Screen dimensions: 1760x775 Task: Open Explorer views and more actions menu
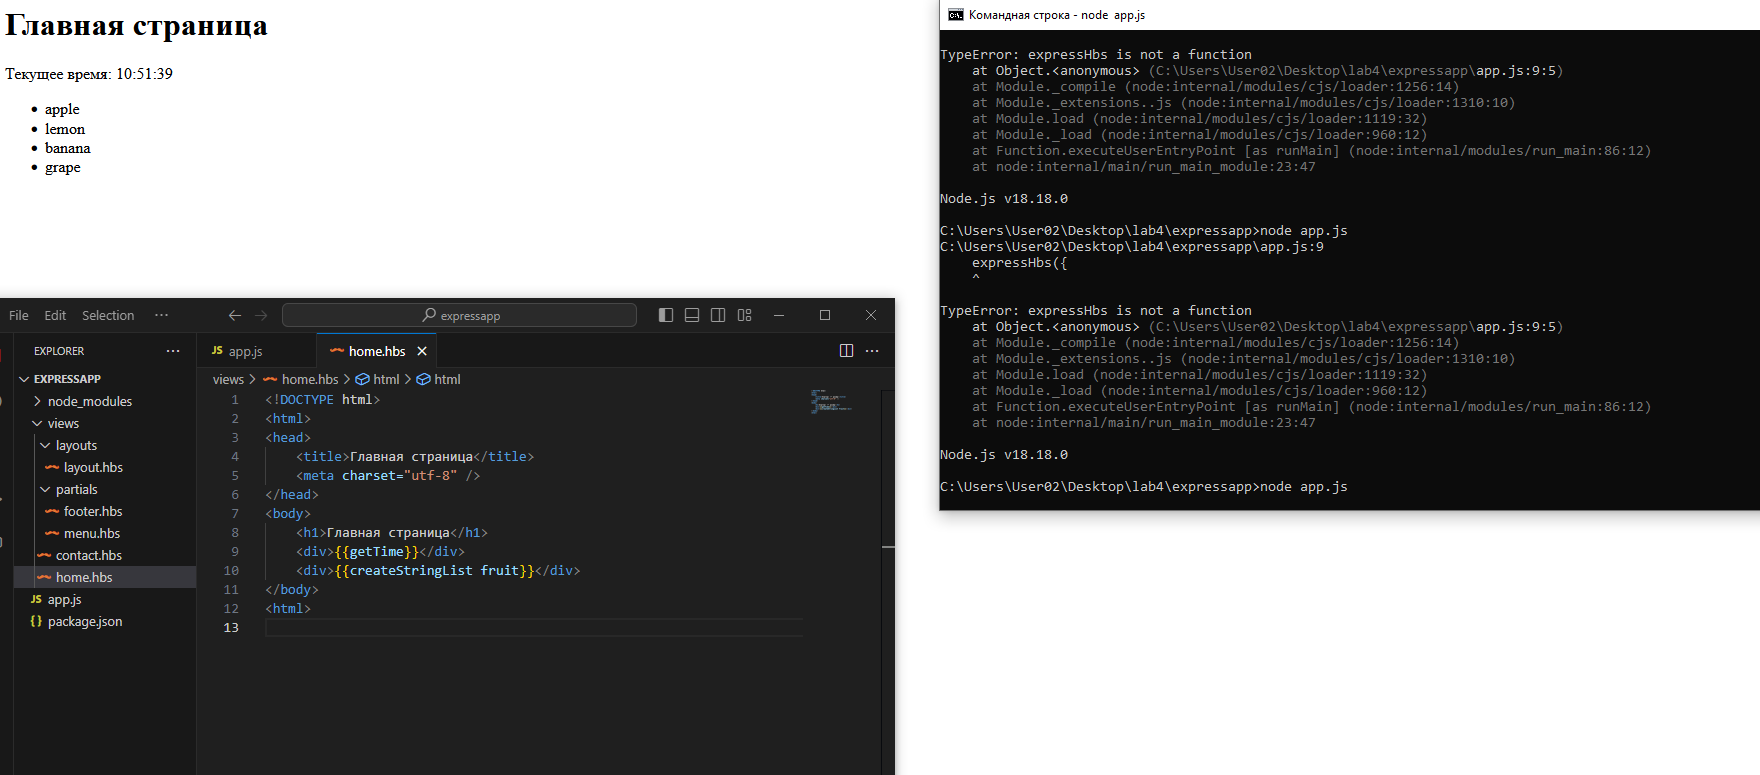pyautogui.click(x=173, y=351)
